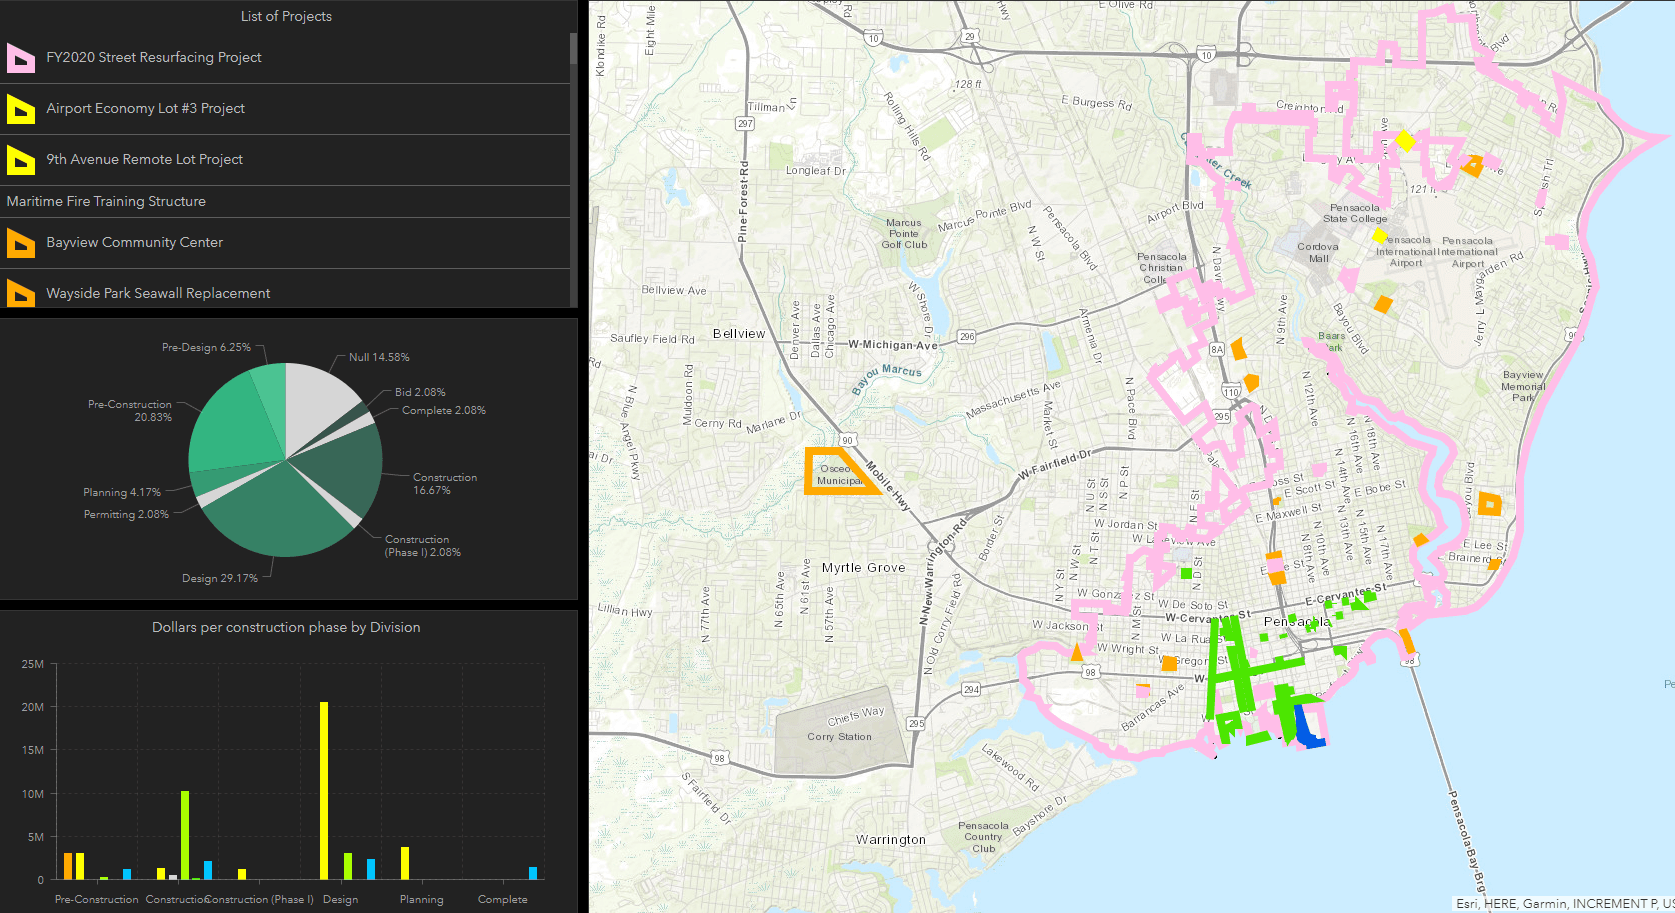Click the orange Pre-Construction bar
The height and width of the screenshot is (913, 1675).
coord(68,866)
